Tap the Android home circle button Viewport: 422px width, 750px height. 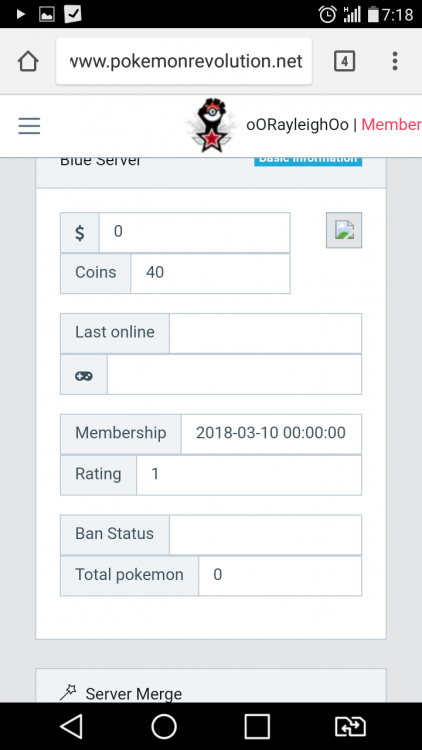[164, 726]
